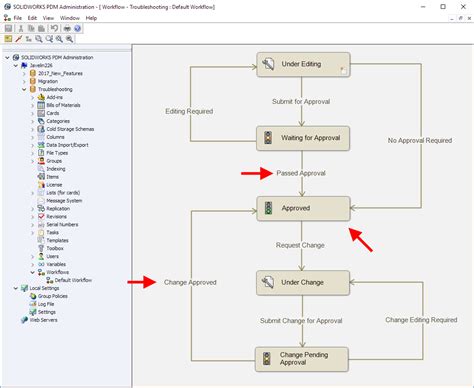Click the Revisions red checkmark icon

coord(41,216)
